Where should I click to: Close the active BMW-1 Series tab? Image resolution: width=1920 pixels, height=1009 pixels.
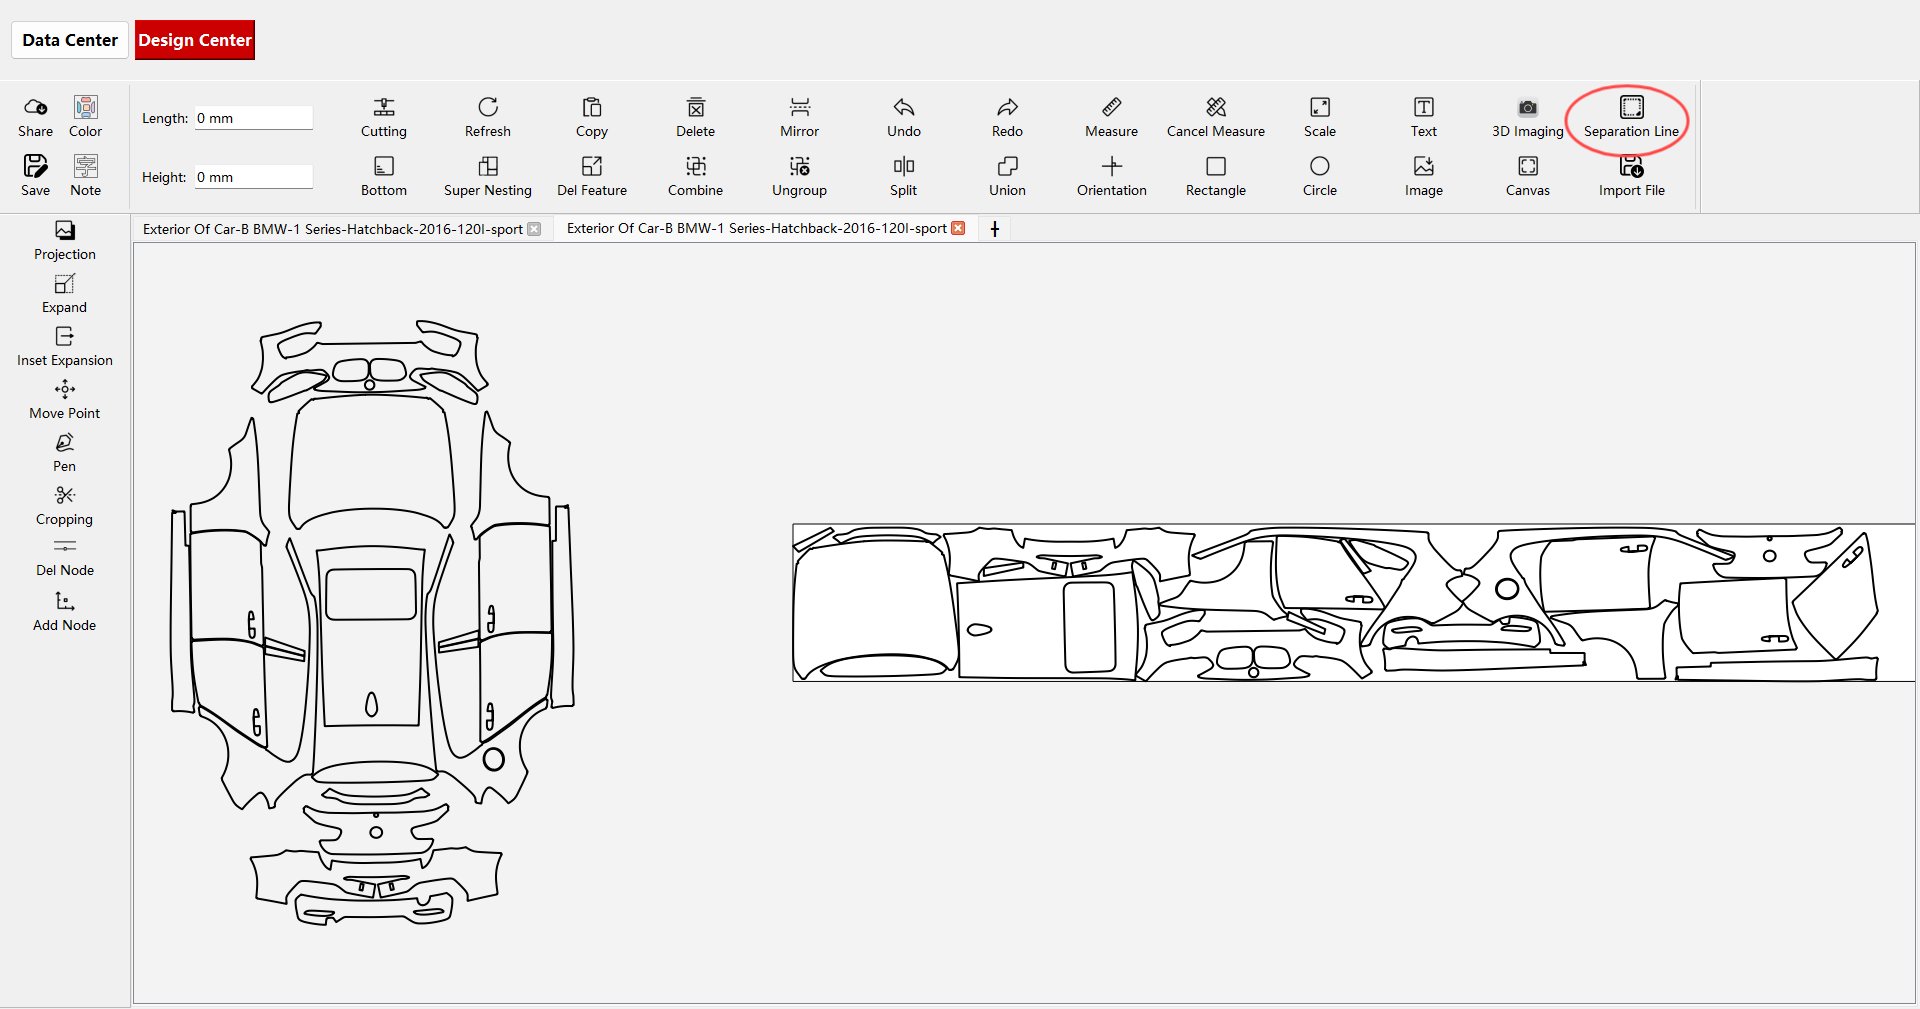tap(958, 228)
